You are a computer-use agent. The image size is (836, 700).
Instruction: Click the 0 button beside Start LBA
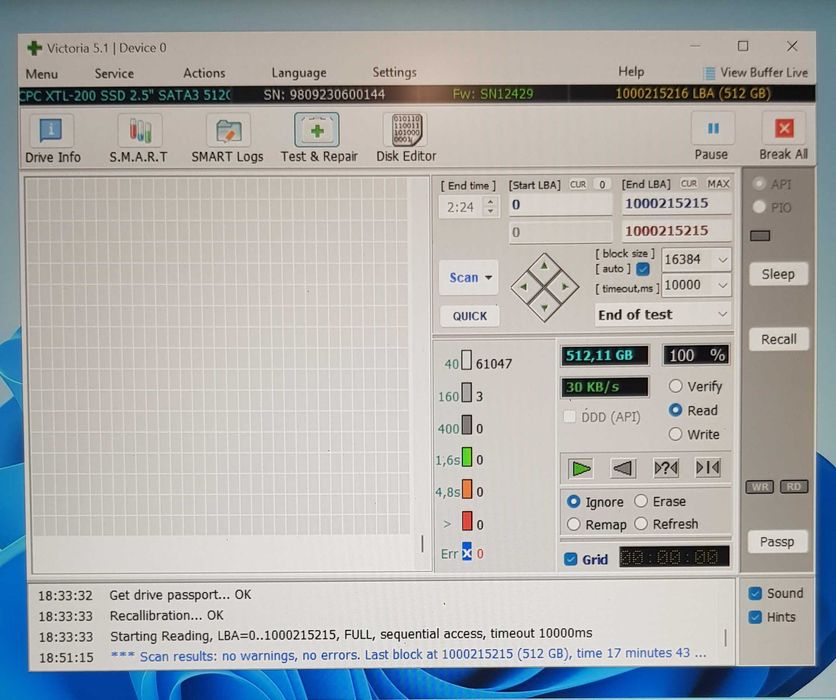(x=602, y=184)
